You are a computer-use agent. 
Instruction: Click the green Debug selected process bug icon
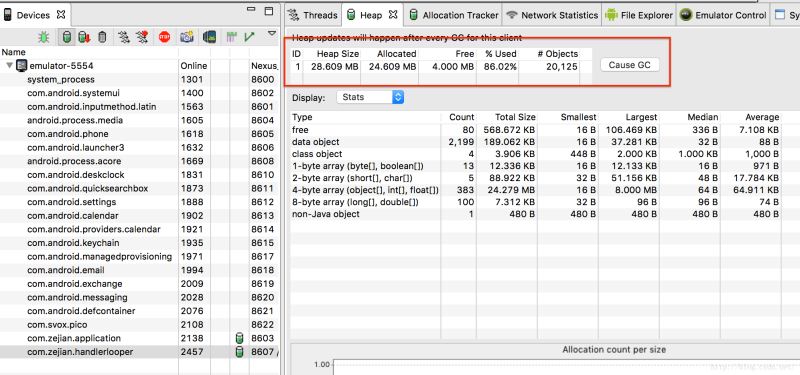44,37
